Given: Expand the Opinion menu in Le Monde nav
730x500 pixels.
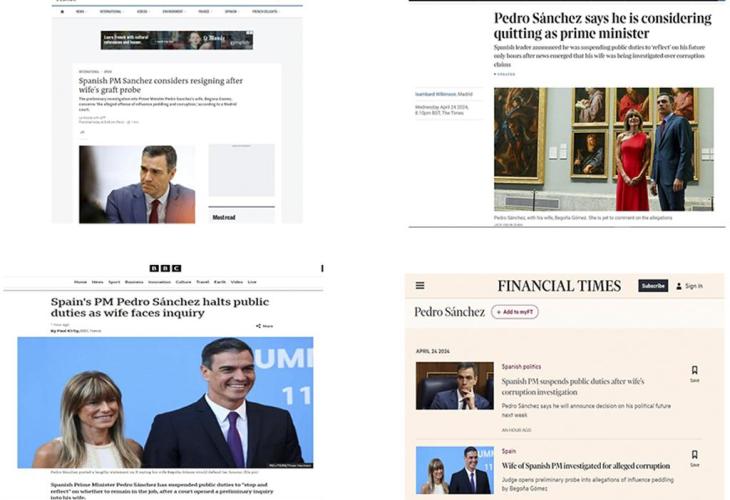Looking at the screenshot, I should pyautogui.click(x=231, y=12).
